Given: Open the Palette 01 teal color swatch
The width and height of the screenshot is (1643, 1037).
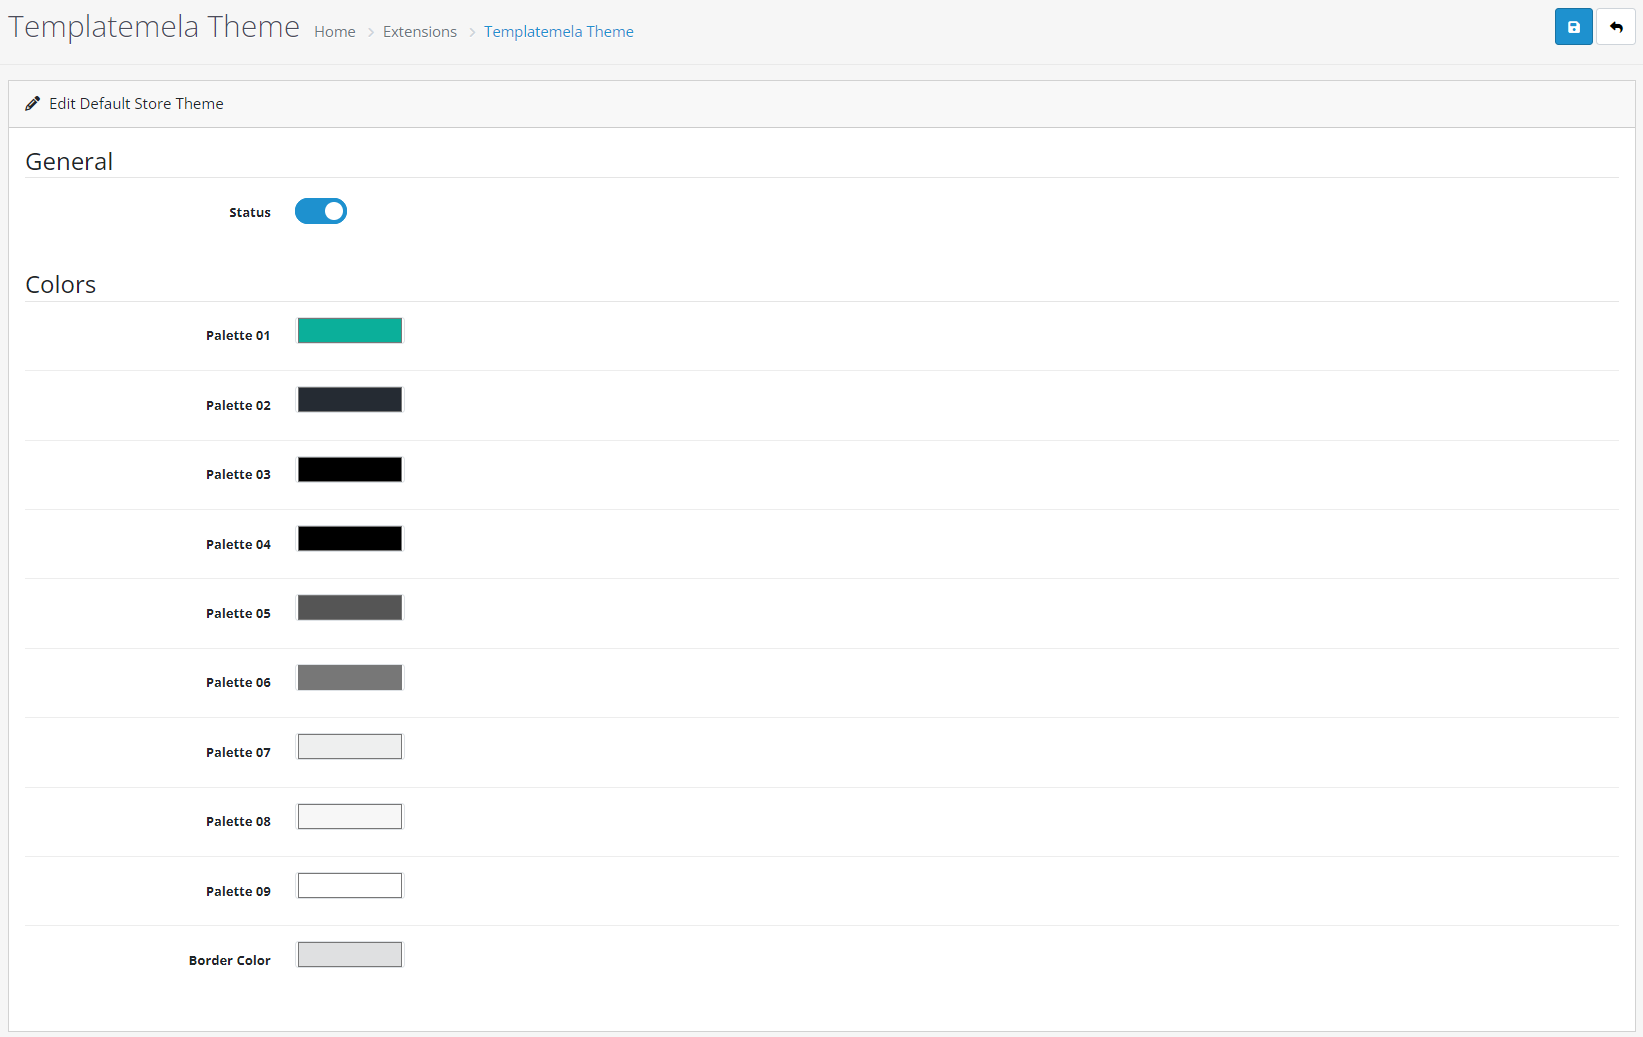Looking at the screenshot, I should (x=350, y=331).
